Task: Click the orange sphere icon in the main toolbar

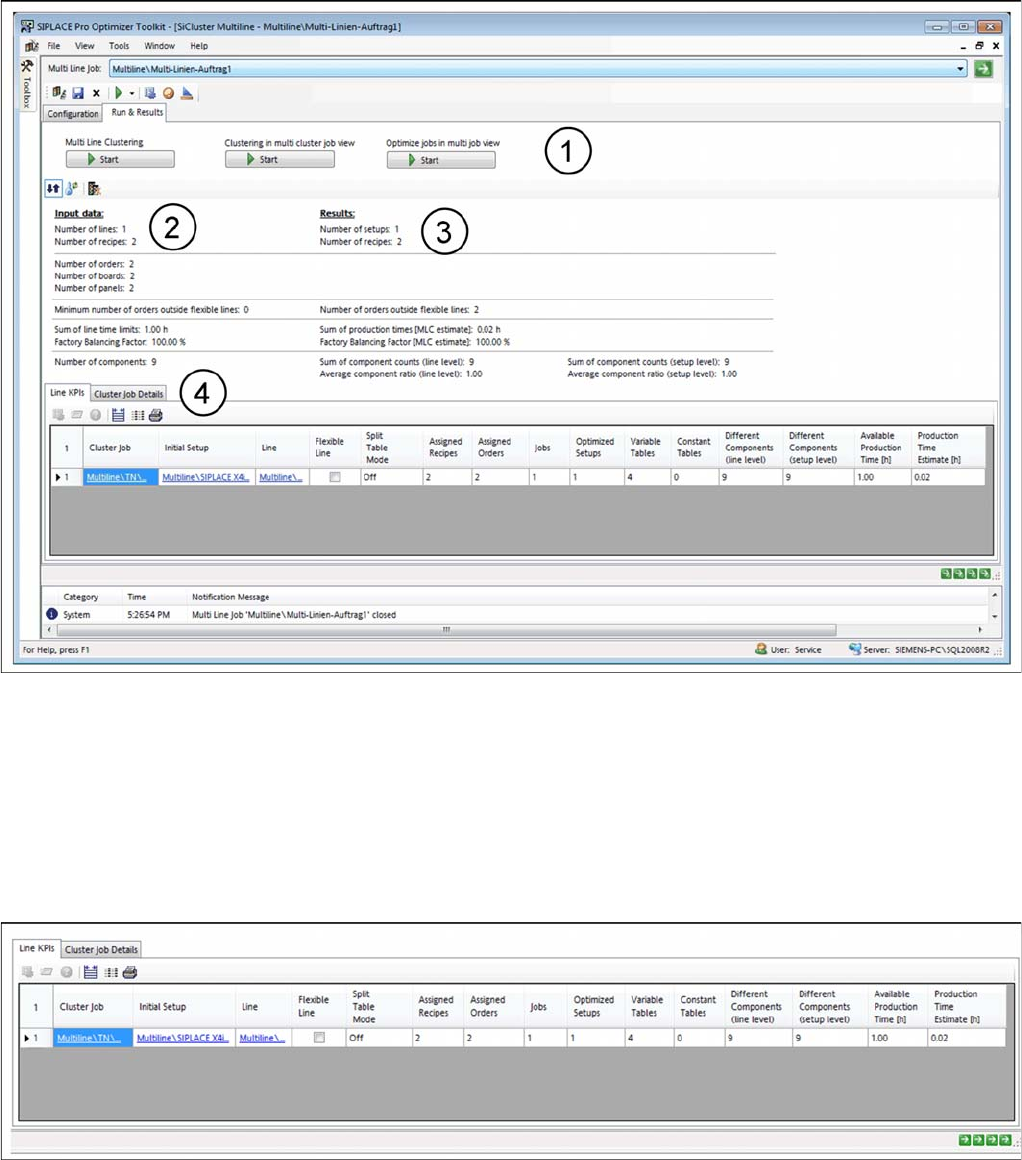Action: 168,93
